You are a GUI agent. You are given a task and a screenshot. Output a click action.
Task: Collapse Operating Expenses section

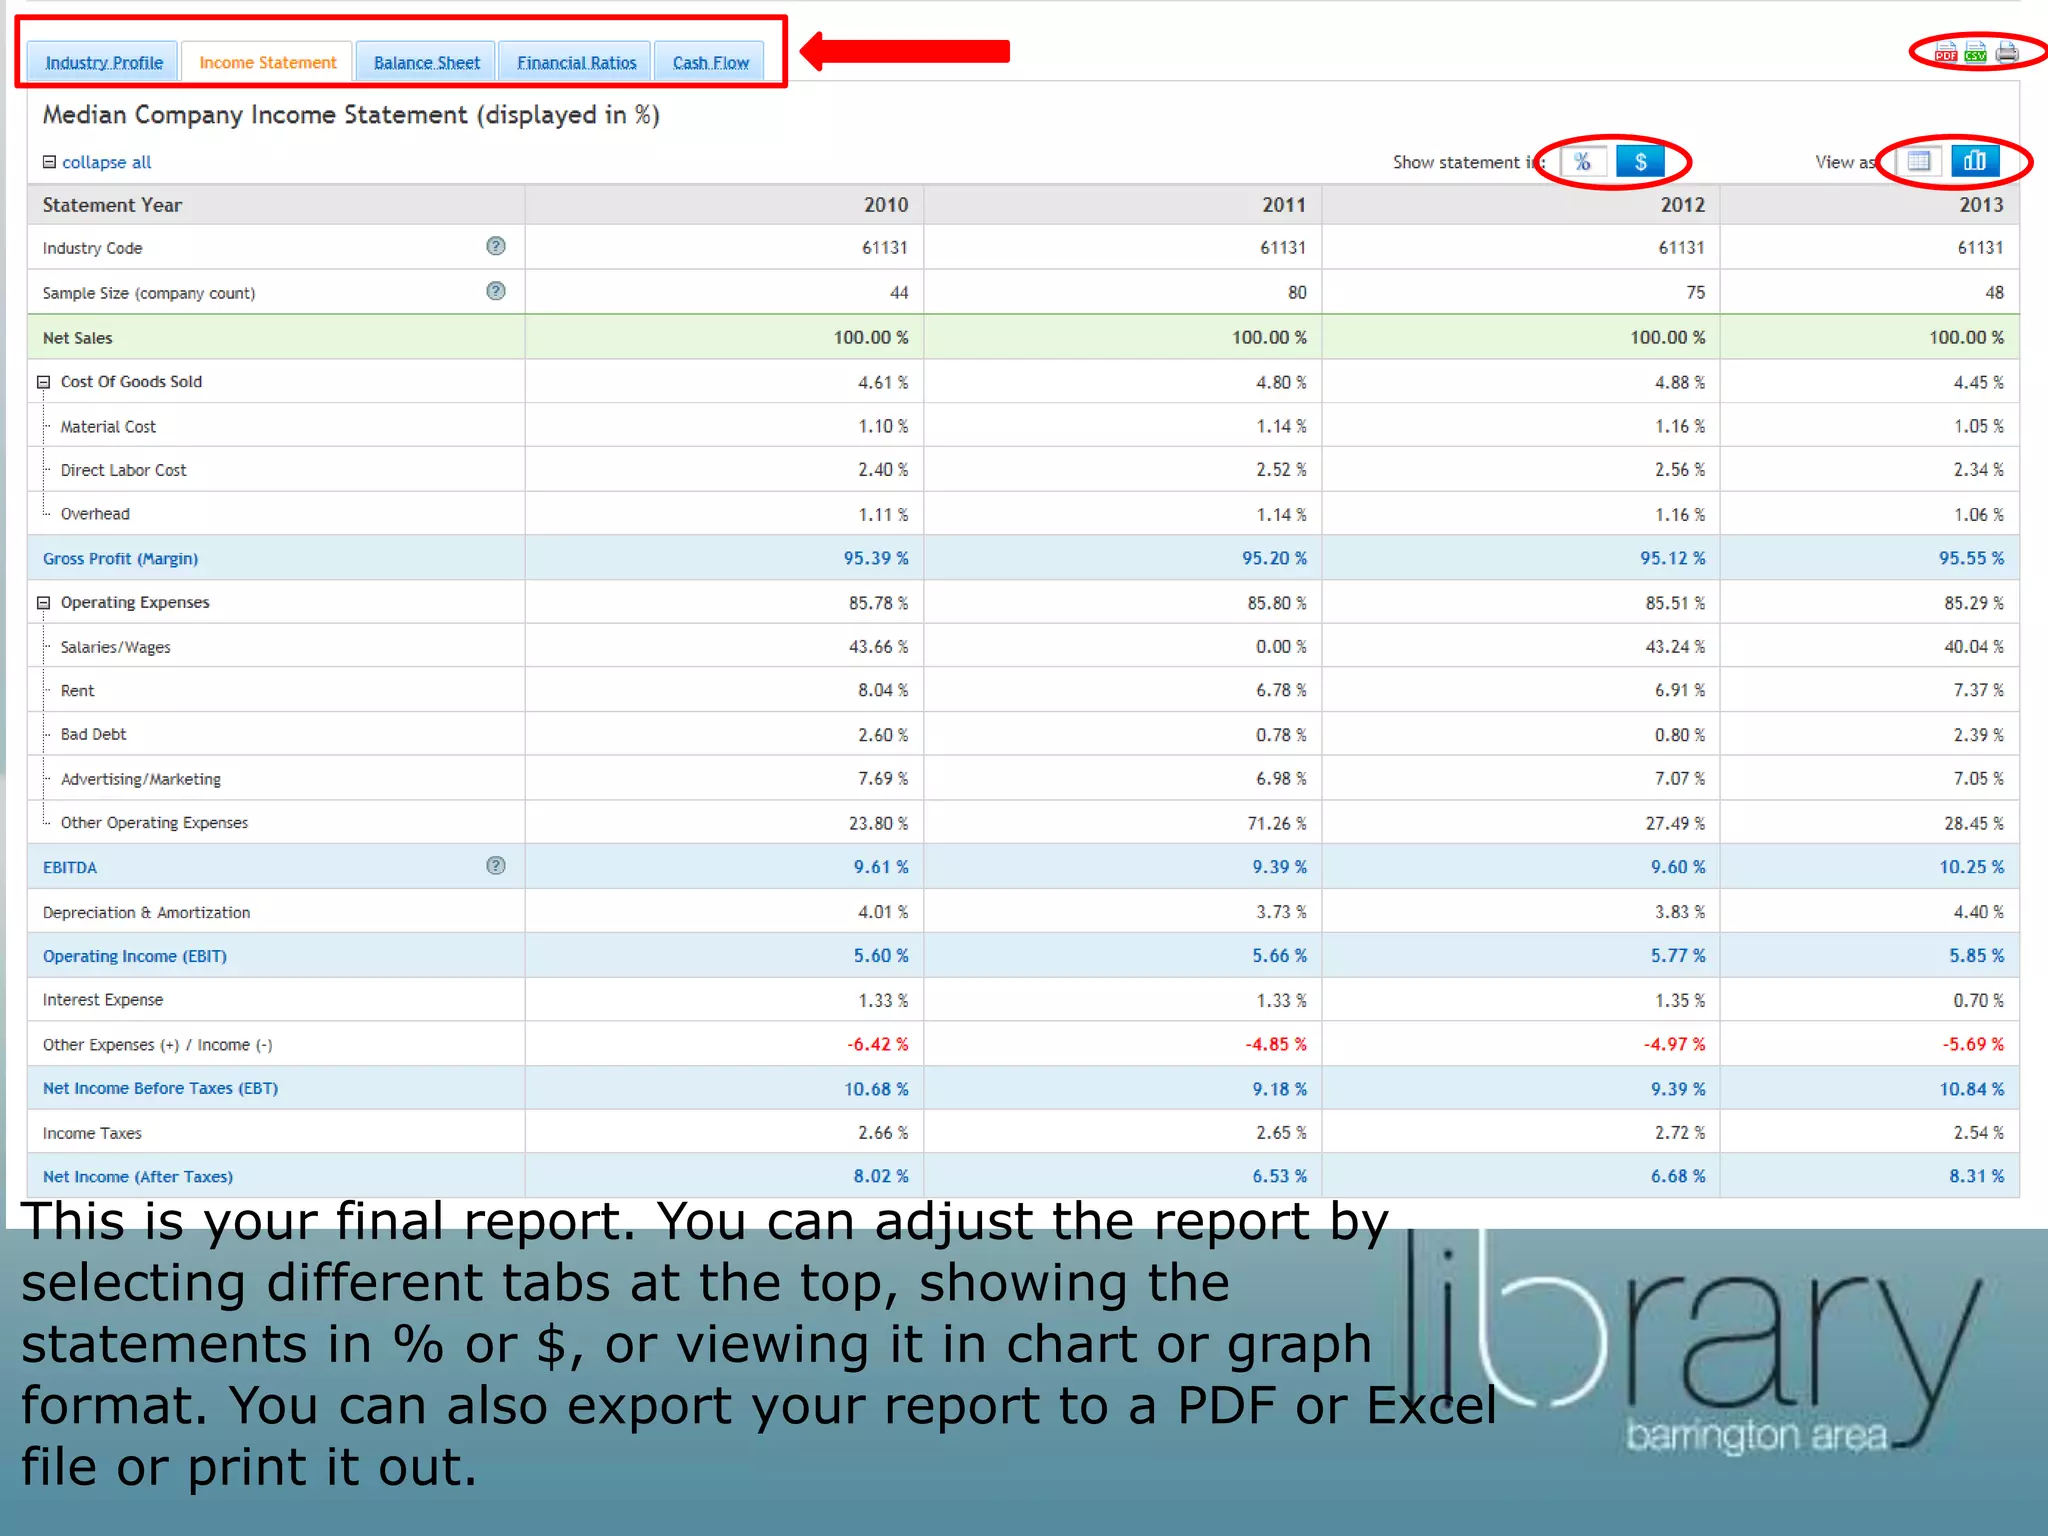click(44, 603)
